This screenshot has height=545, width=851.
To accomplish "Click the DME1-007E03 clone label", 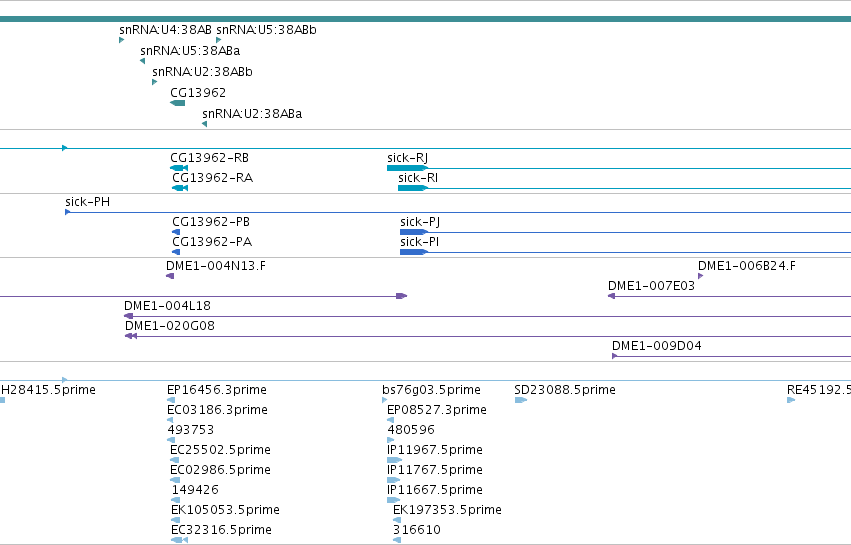I will pos(651,286).
